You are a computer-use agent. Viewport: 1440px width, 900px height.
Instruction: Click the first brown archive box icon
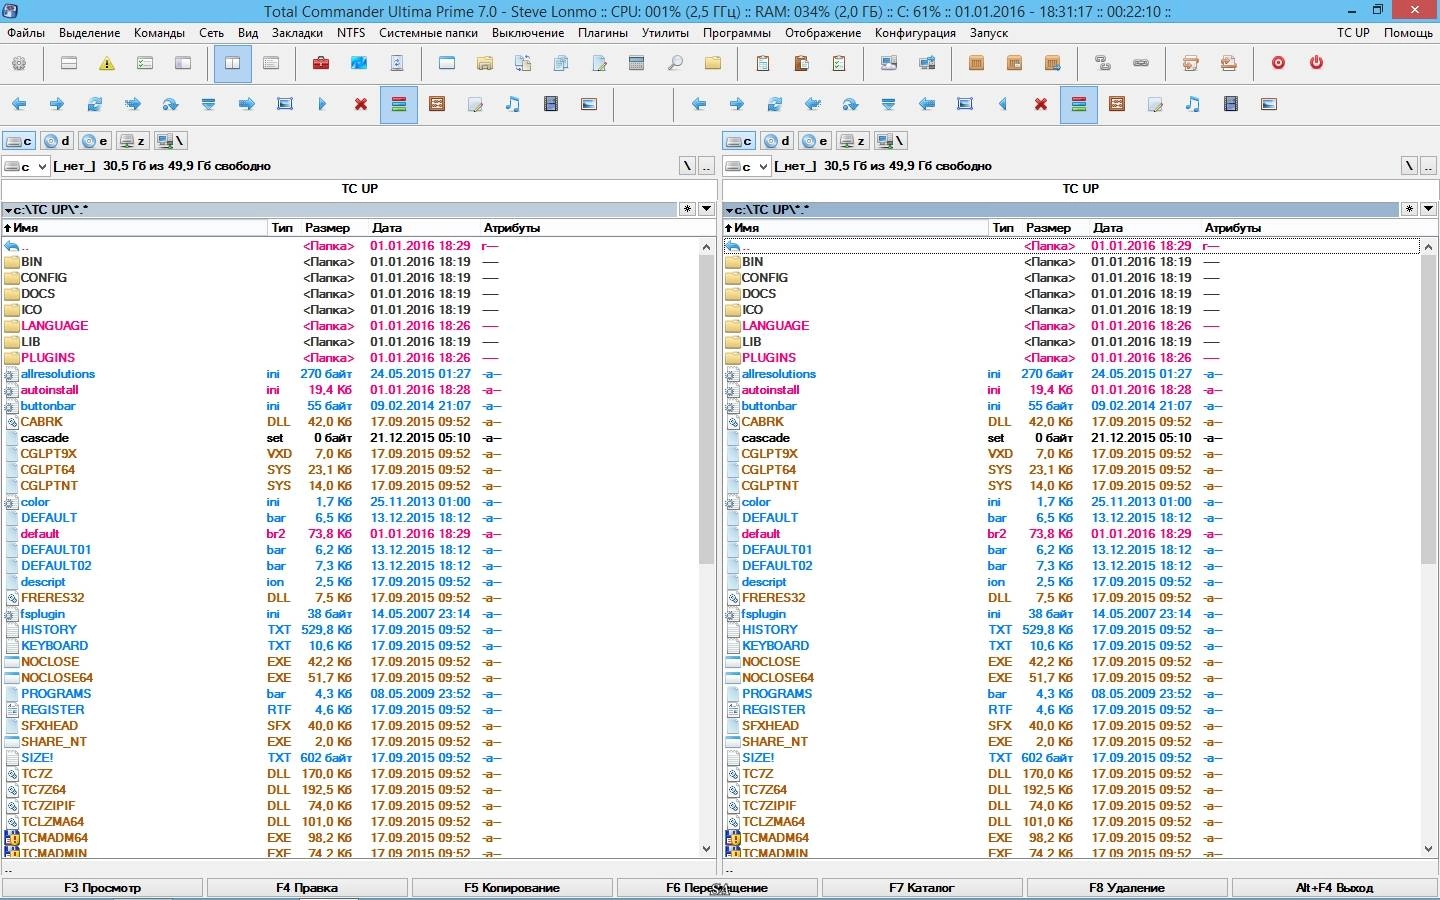977,63
